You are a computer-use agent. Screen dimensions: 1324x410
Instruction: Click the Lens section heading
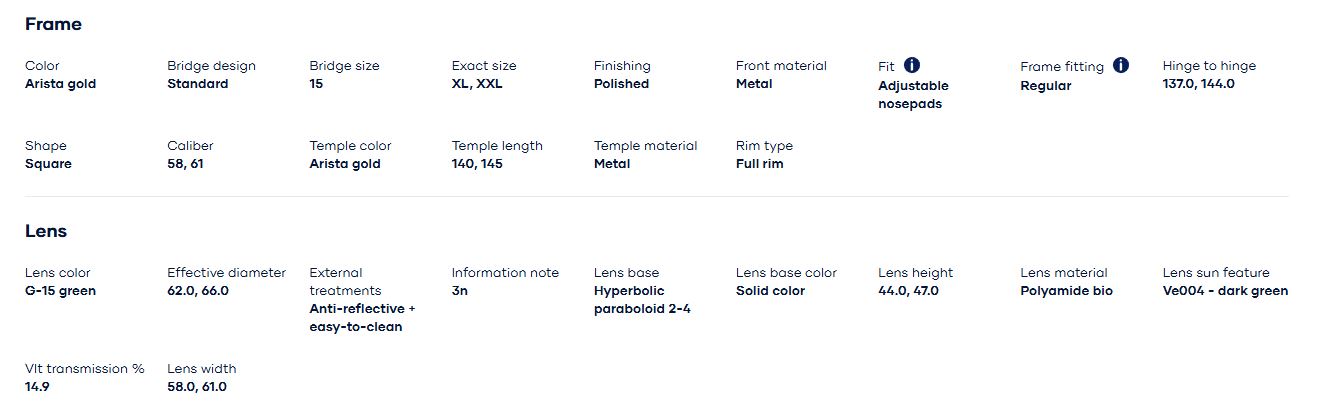click(x=46, y=231)
